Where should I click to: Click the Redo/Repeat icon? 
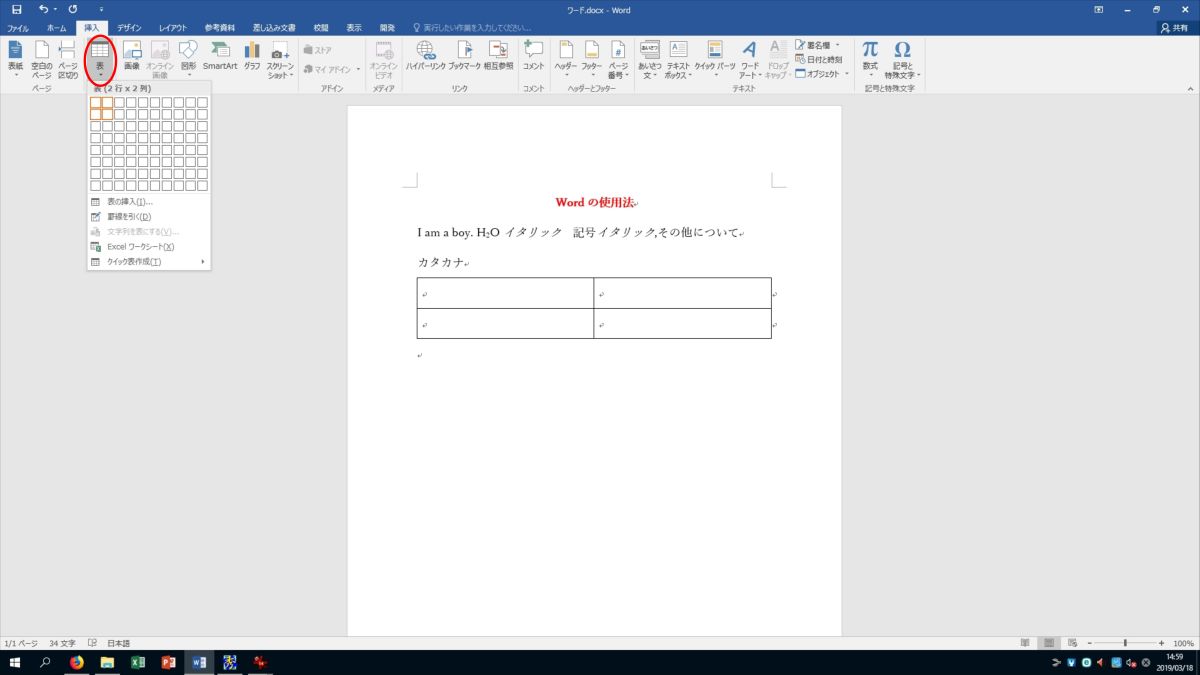click(73, 9)
